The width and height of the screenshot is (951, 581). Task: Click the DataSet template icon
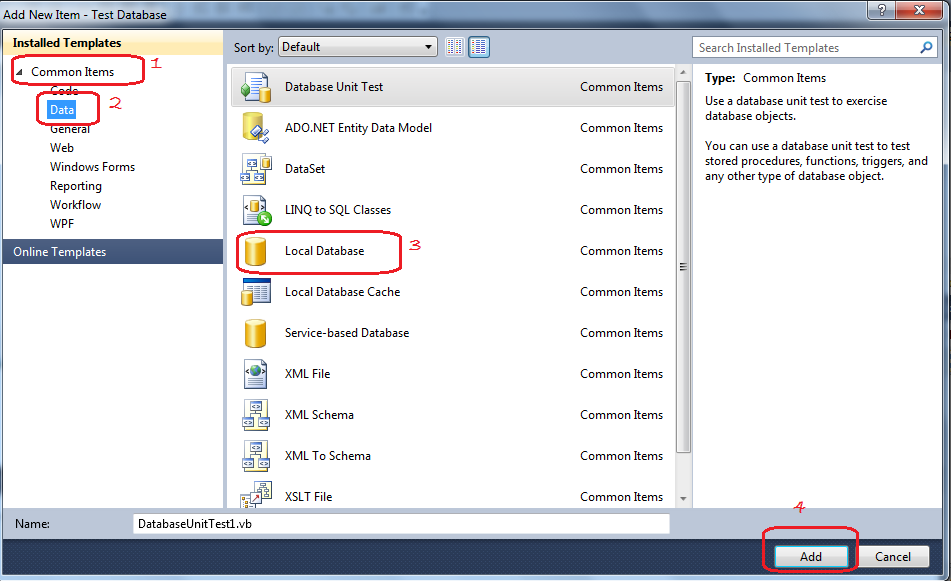click(x=255, y=169)
